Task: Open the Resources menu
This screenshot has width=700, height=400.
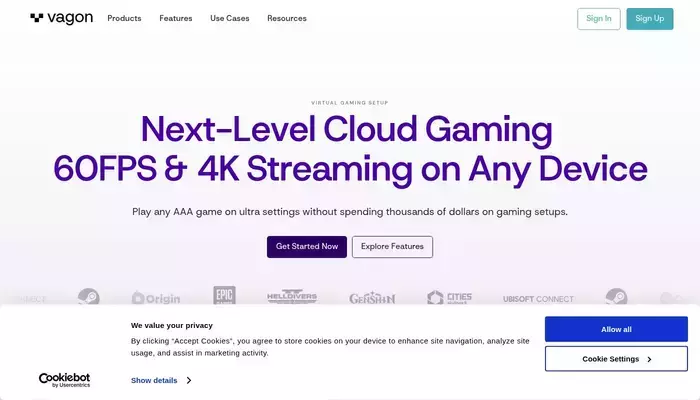Action: (x=287, y=18)
